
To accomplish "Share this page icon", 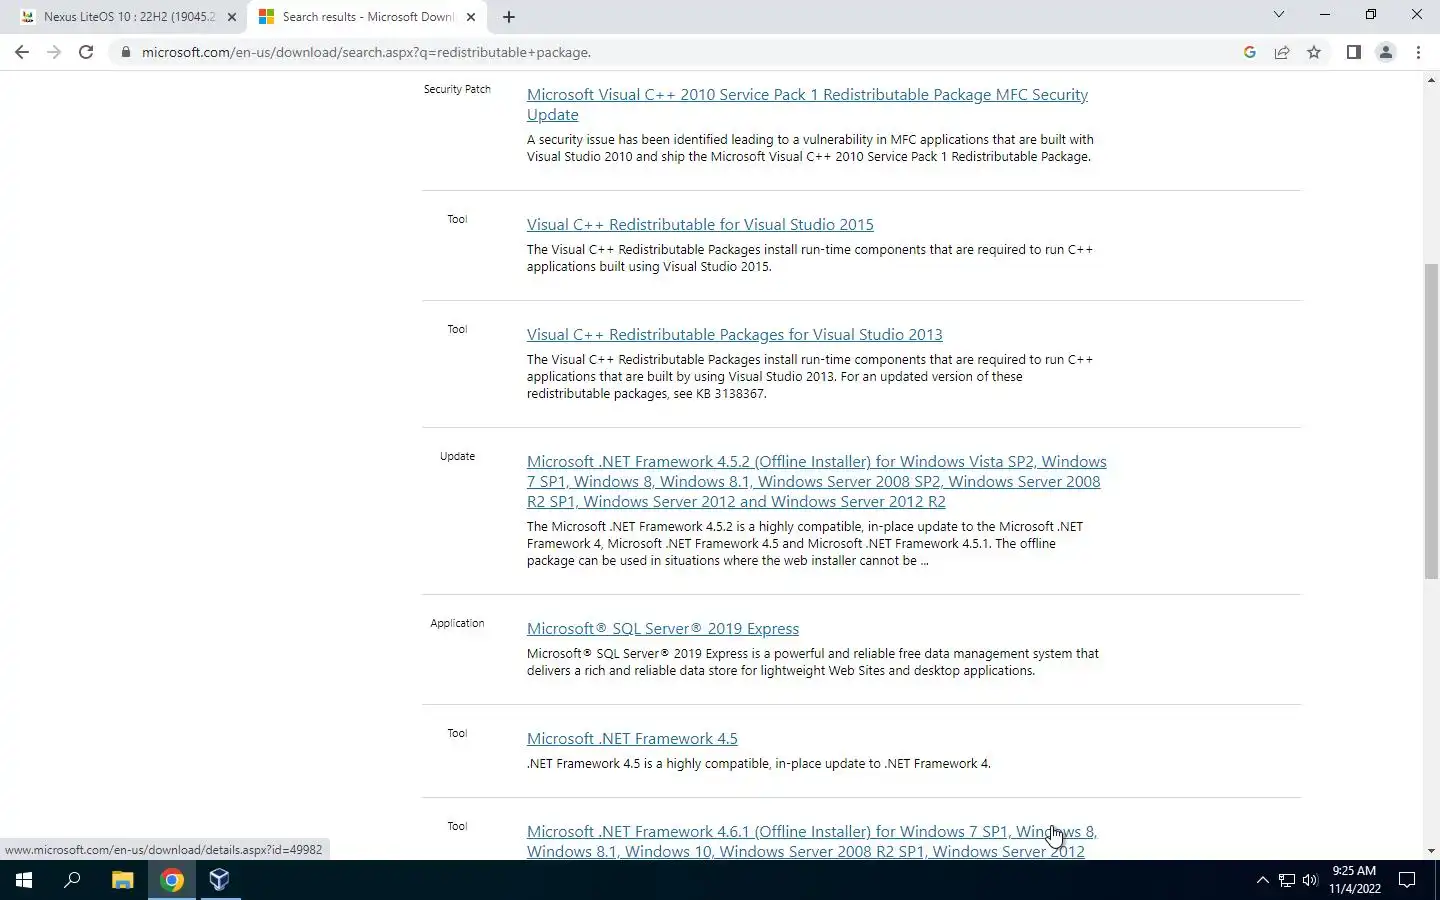I will pos(1282,52).
